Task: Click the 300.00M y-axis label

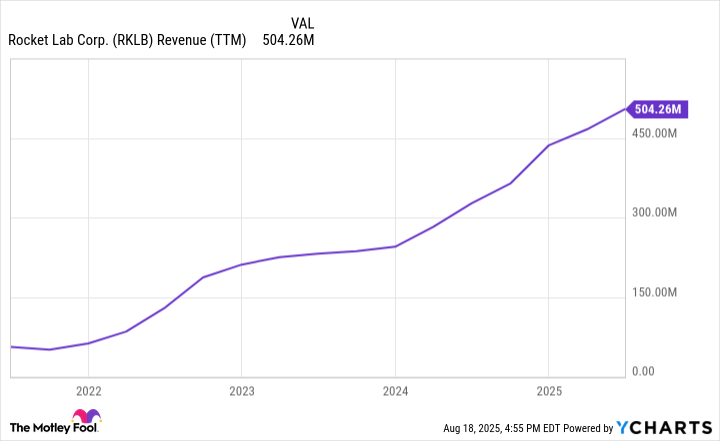Action: pyautogui.click(x=654, y=212)
